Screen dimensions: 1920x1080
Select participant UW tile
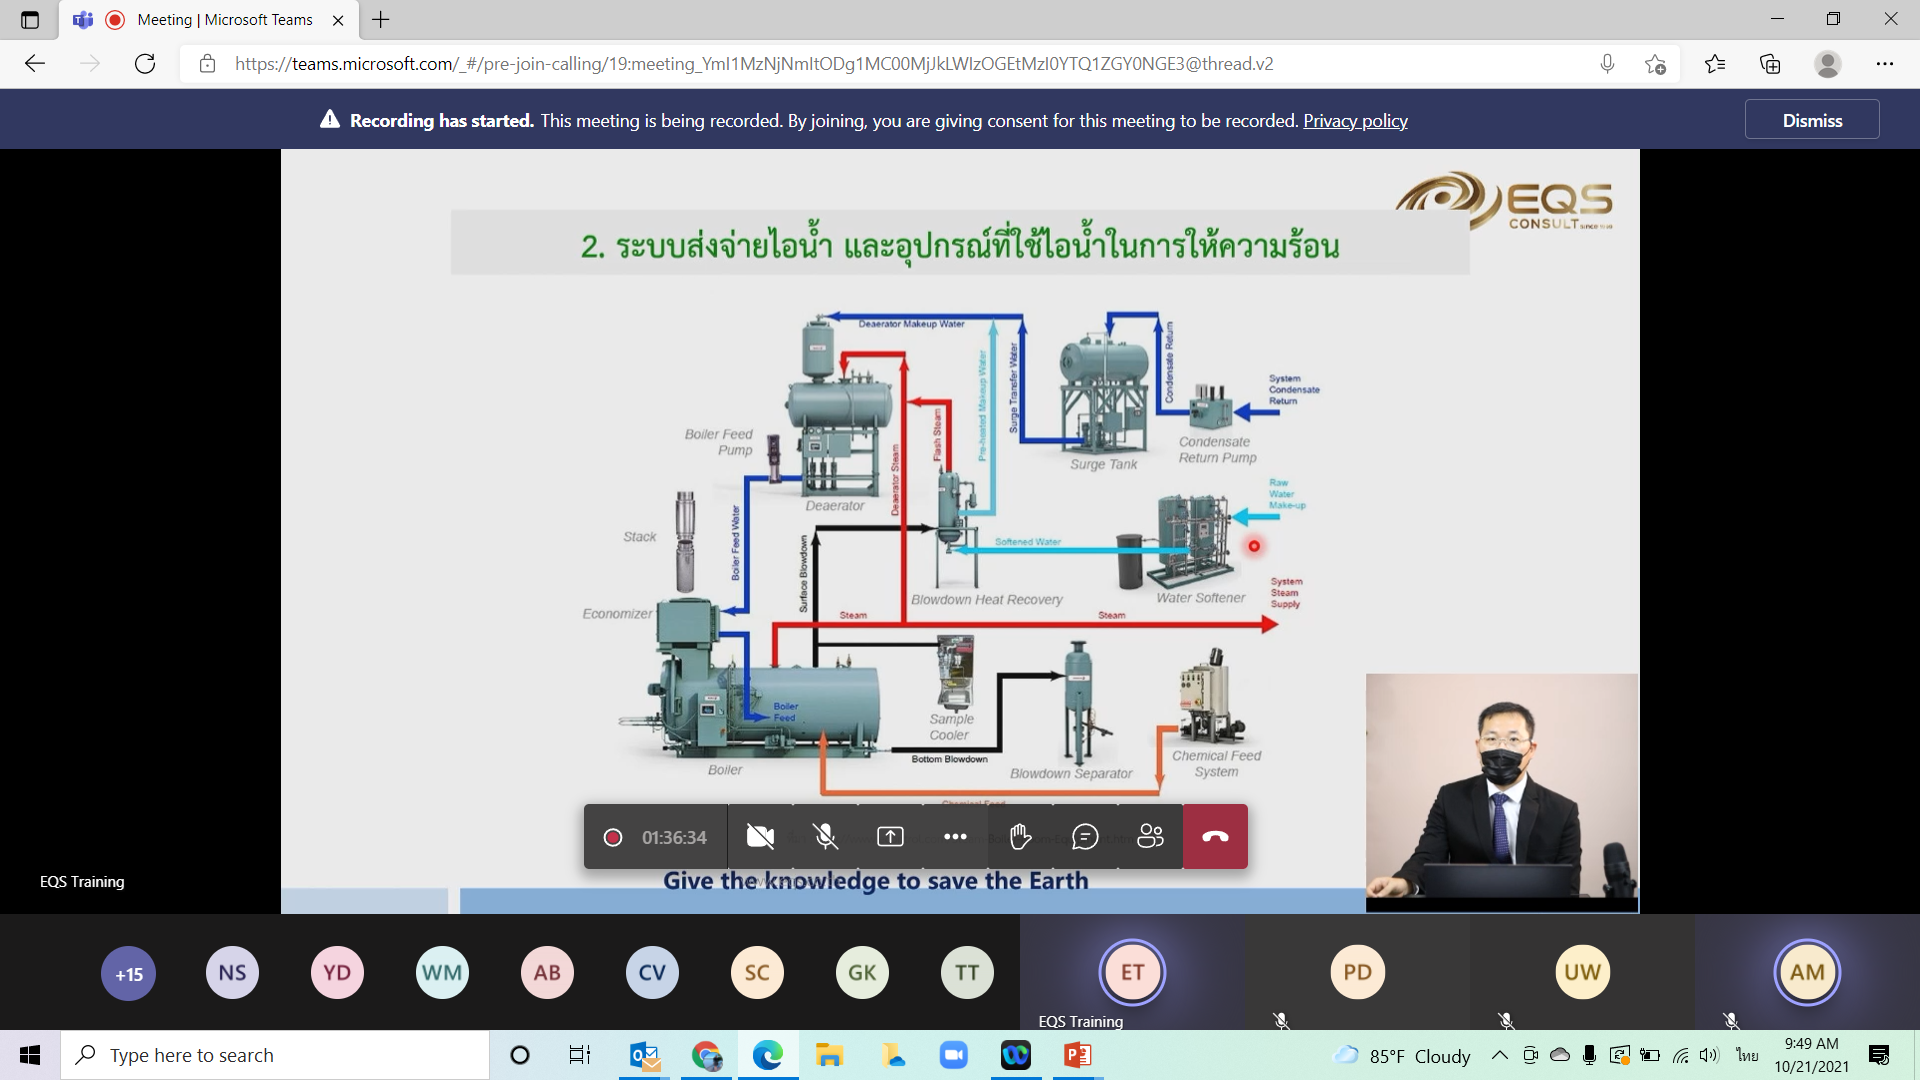click(1582, 972)
